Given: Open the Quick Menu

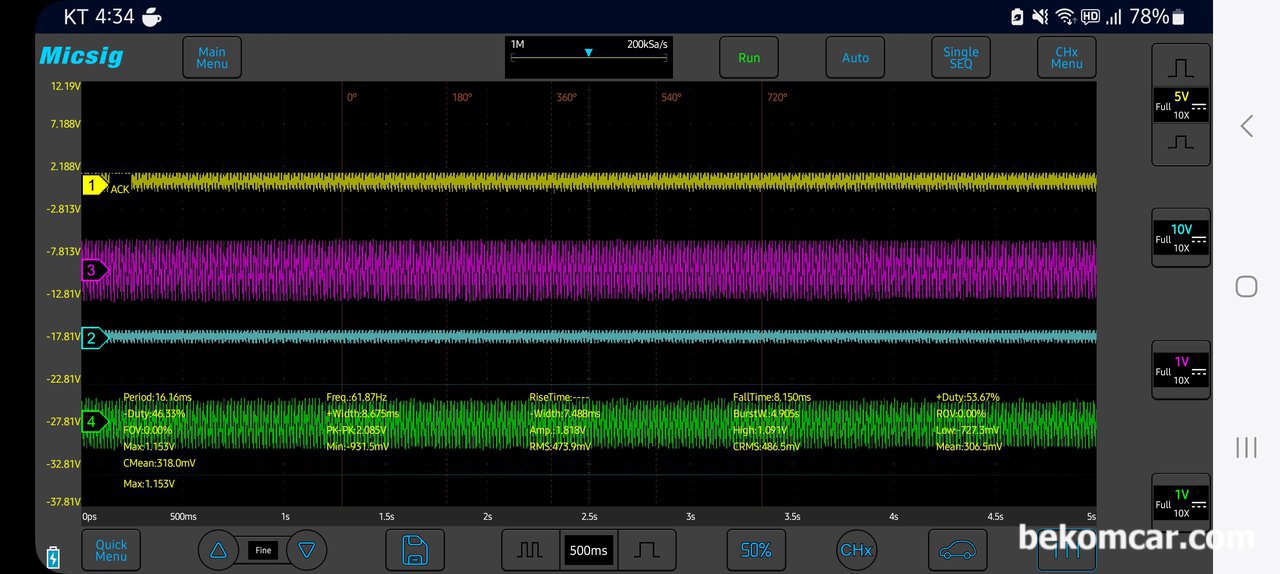Looking at the screenshot, I should (111, 551).
